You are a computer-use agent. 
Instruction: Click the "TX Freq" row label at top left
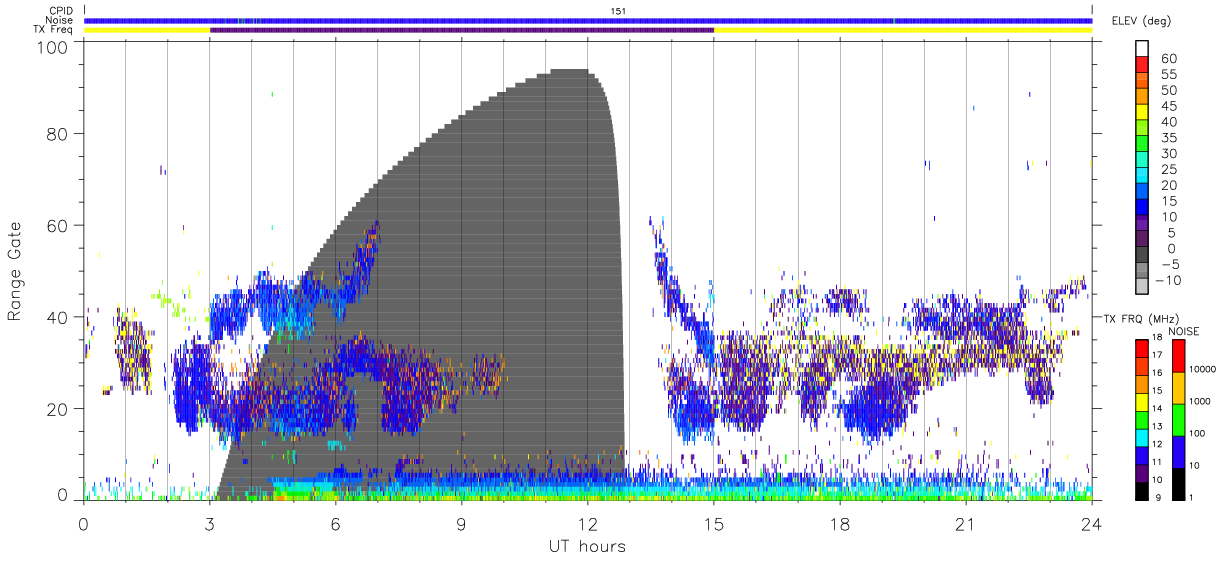[x=54, y=30]
